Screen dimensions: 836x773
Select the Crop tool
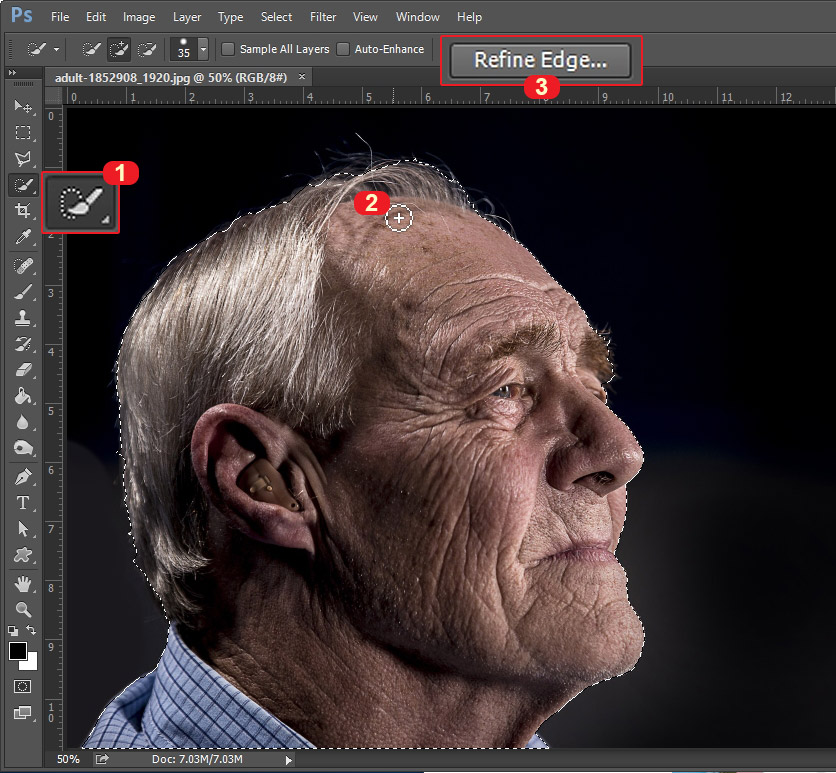tap(23, 211)
